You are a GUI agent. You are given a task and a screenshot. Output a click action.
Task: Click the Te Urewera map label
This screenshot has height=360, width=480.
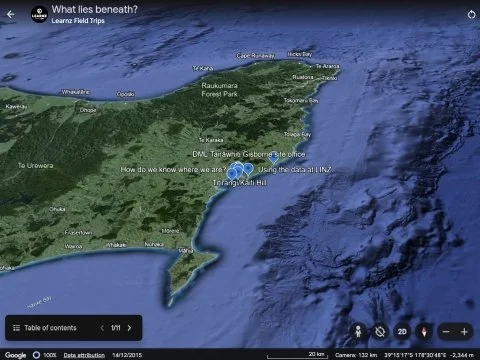35,166
